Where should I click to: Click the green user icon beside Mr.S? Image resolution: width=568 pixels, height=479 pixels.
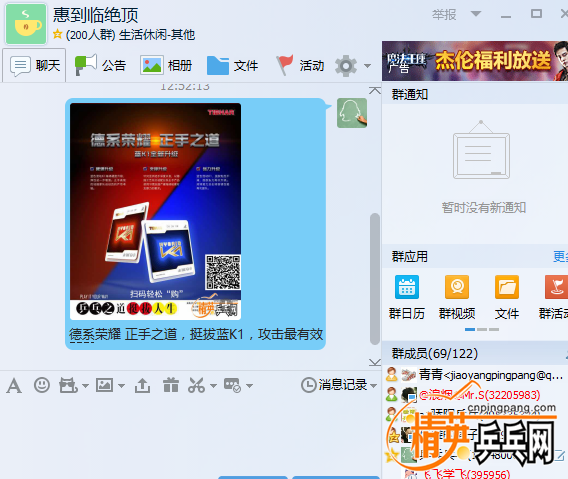pyautogui.click(x=392, y=395)
